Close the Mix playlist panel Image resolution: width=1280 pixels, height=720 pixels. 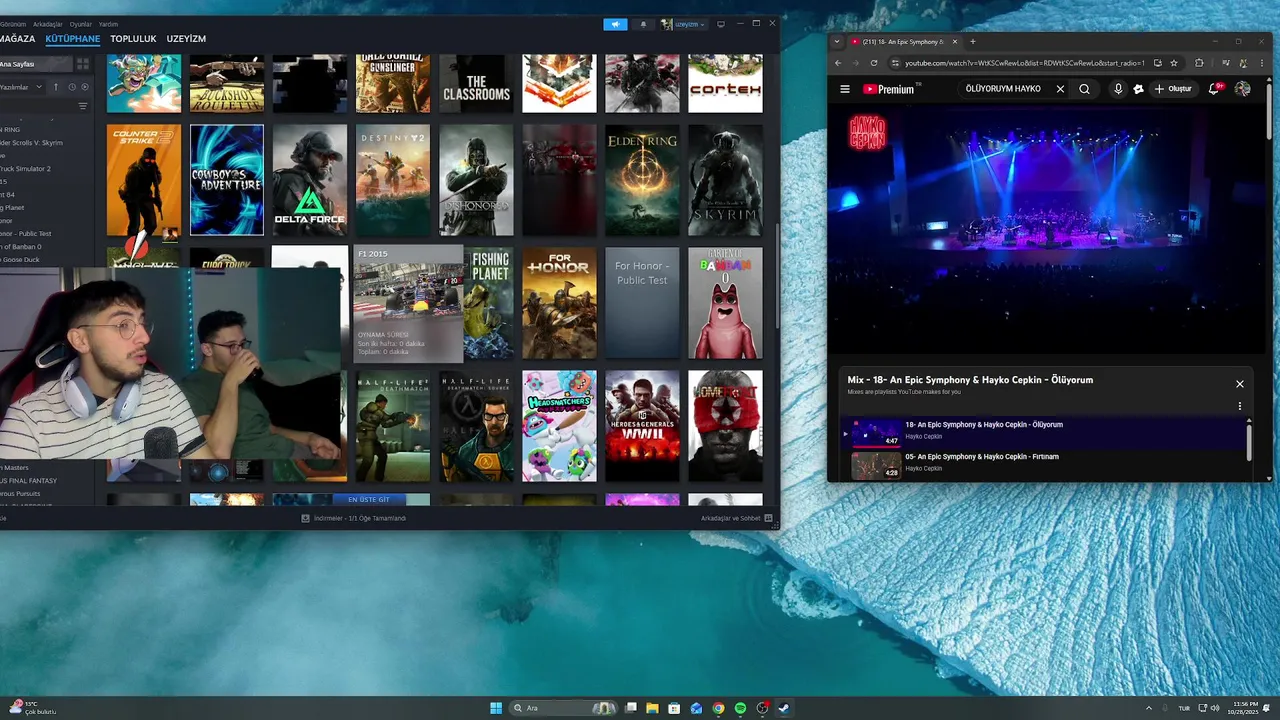click(1240, 384)
